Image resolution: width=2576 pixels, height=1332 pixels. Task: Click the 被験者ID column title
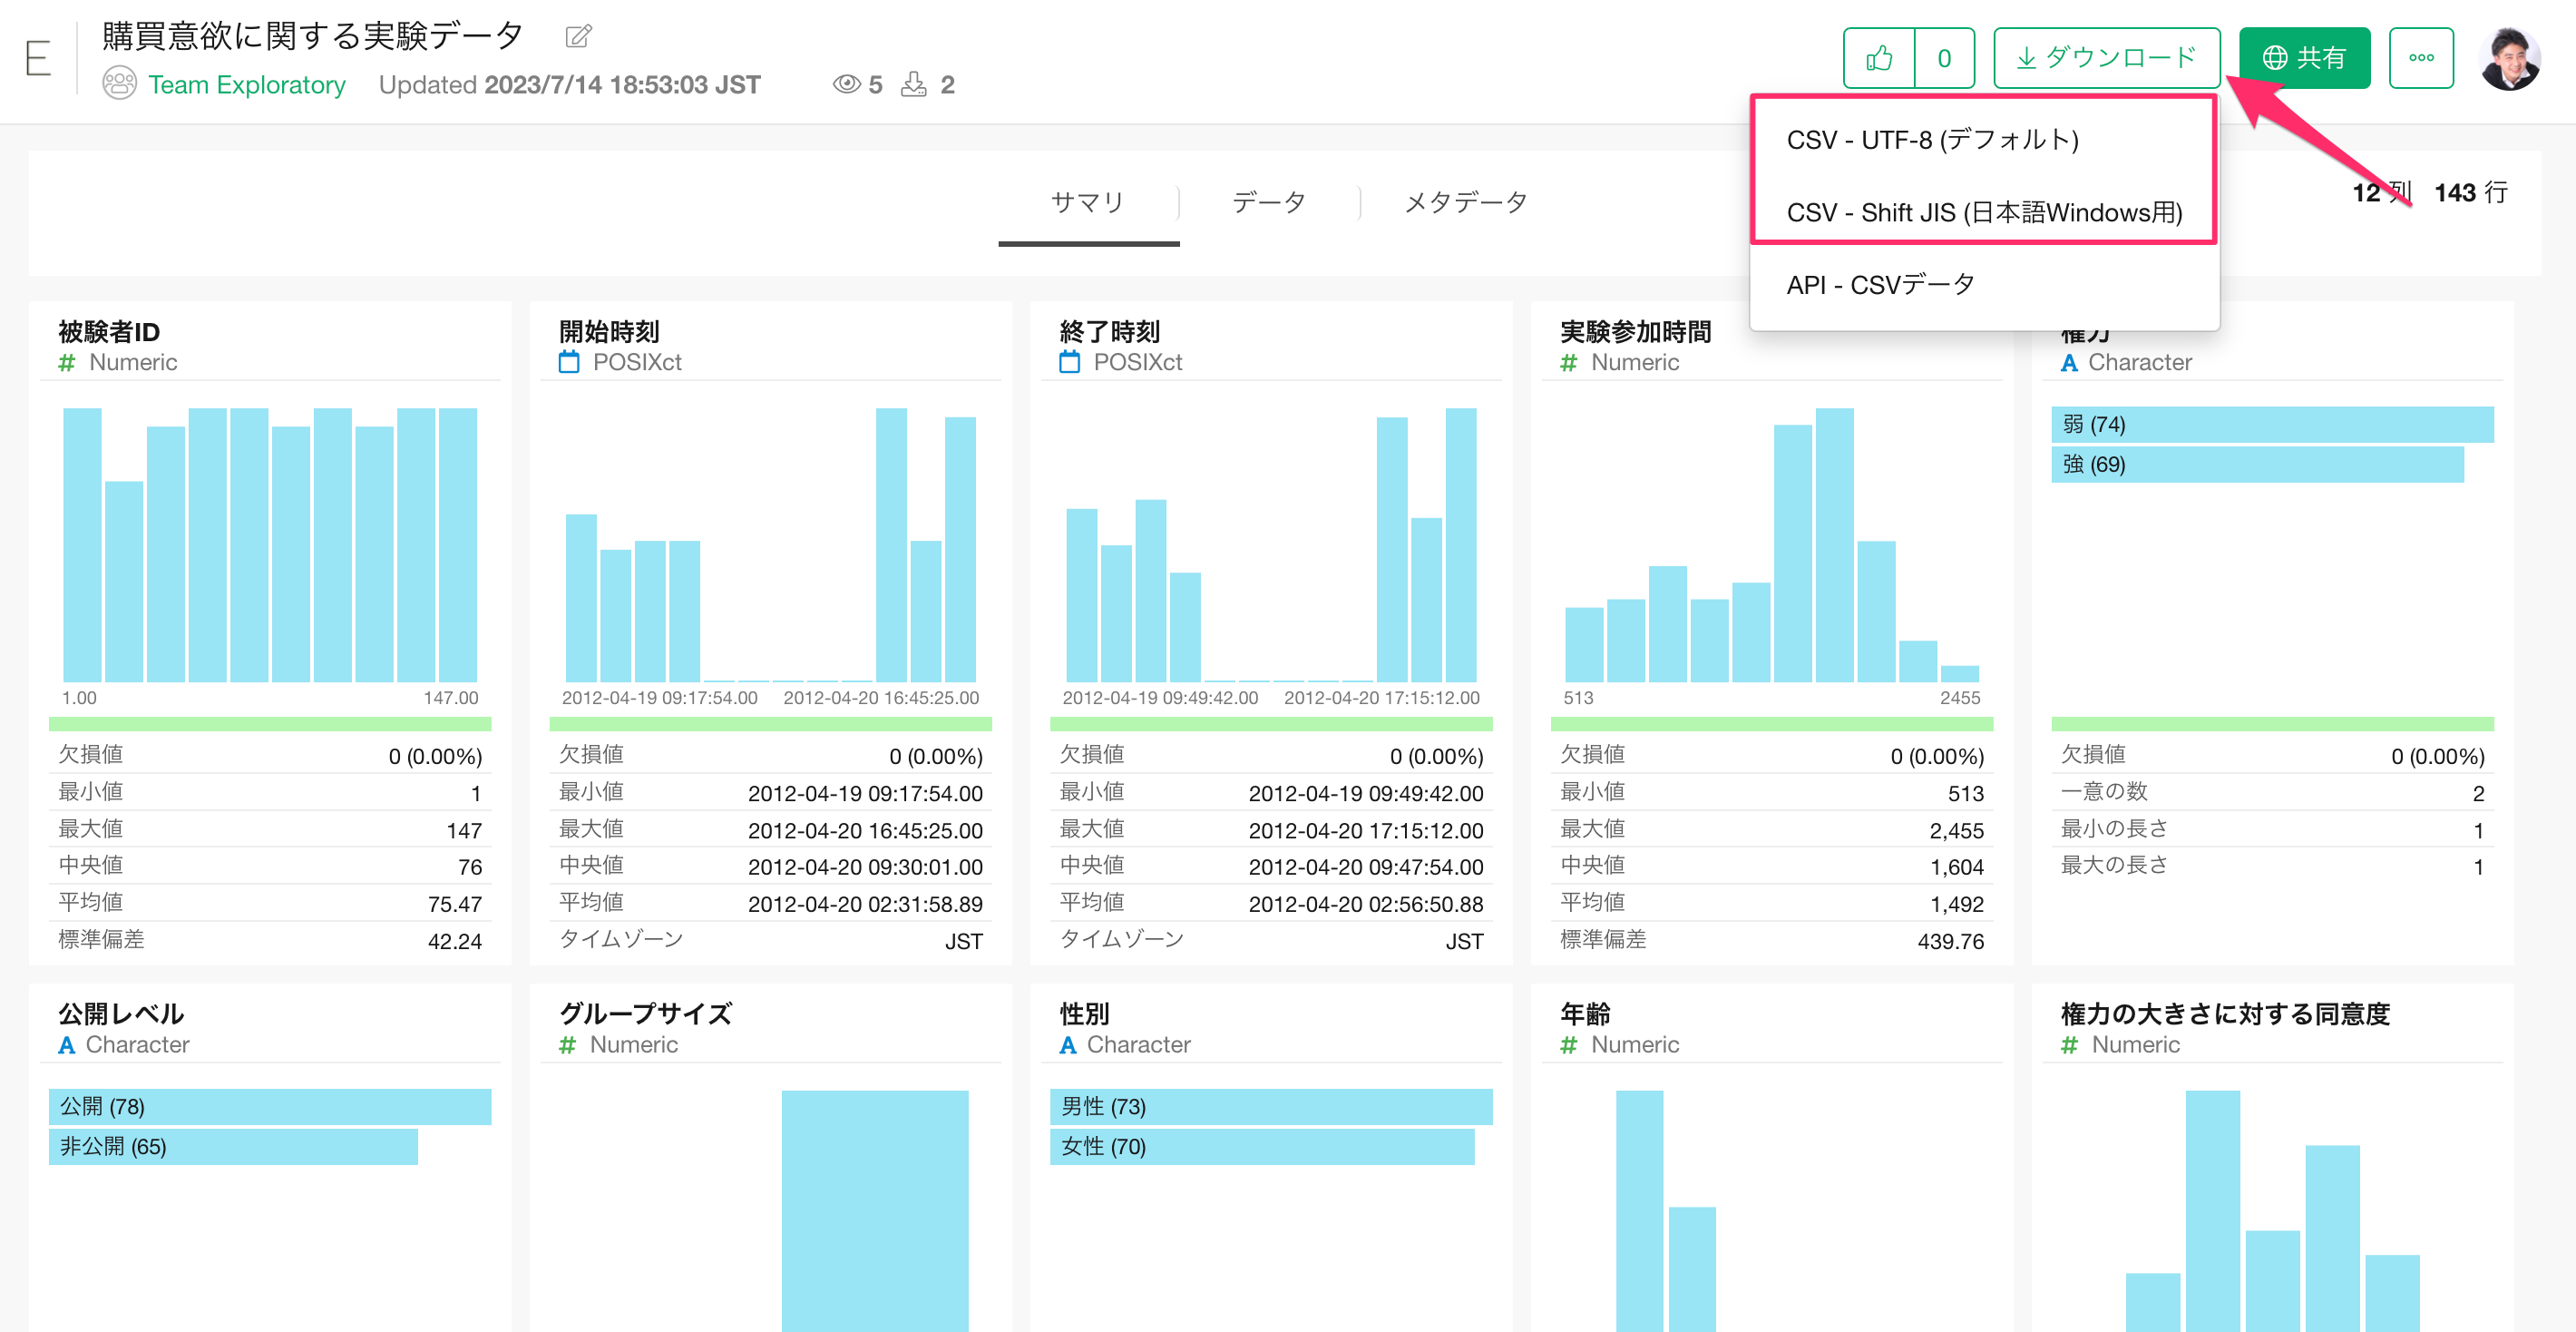109,331
